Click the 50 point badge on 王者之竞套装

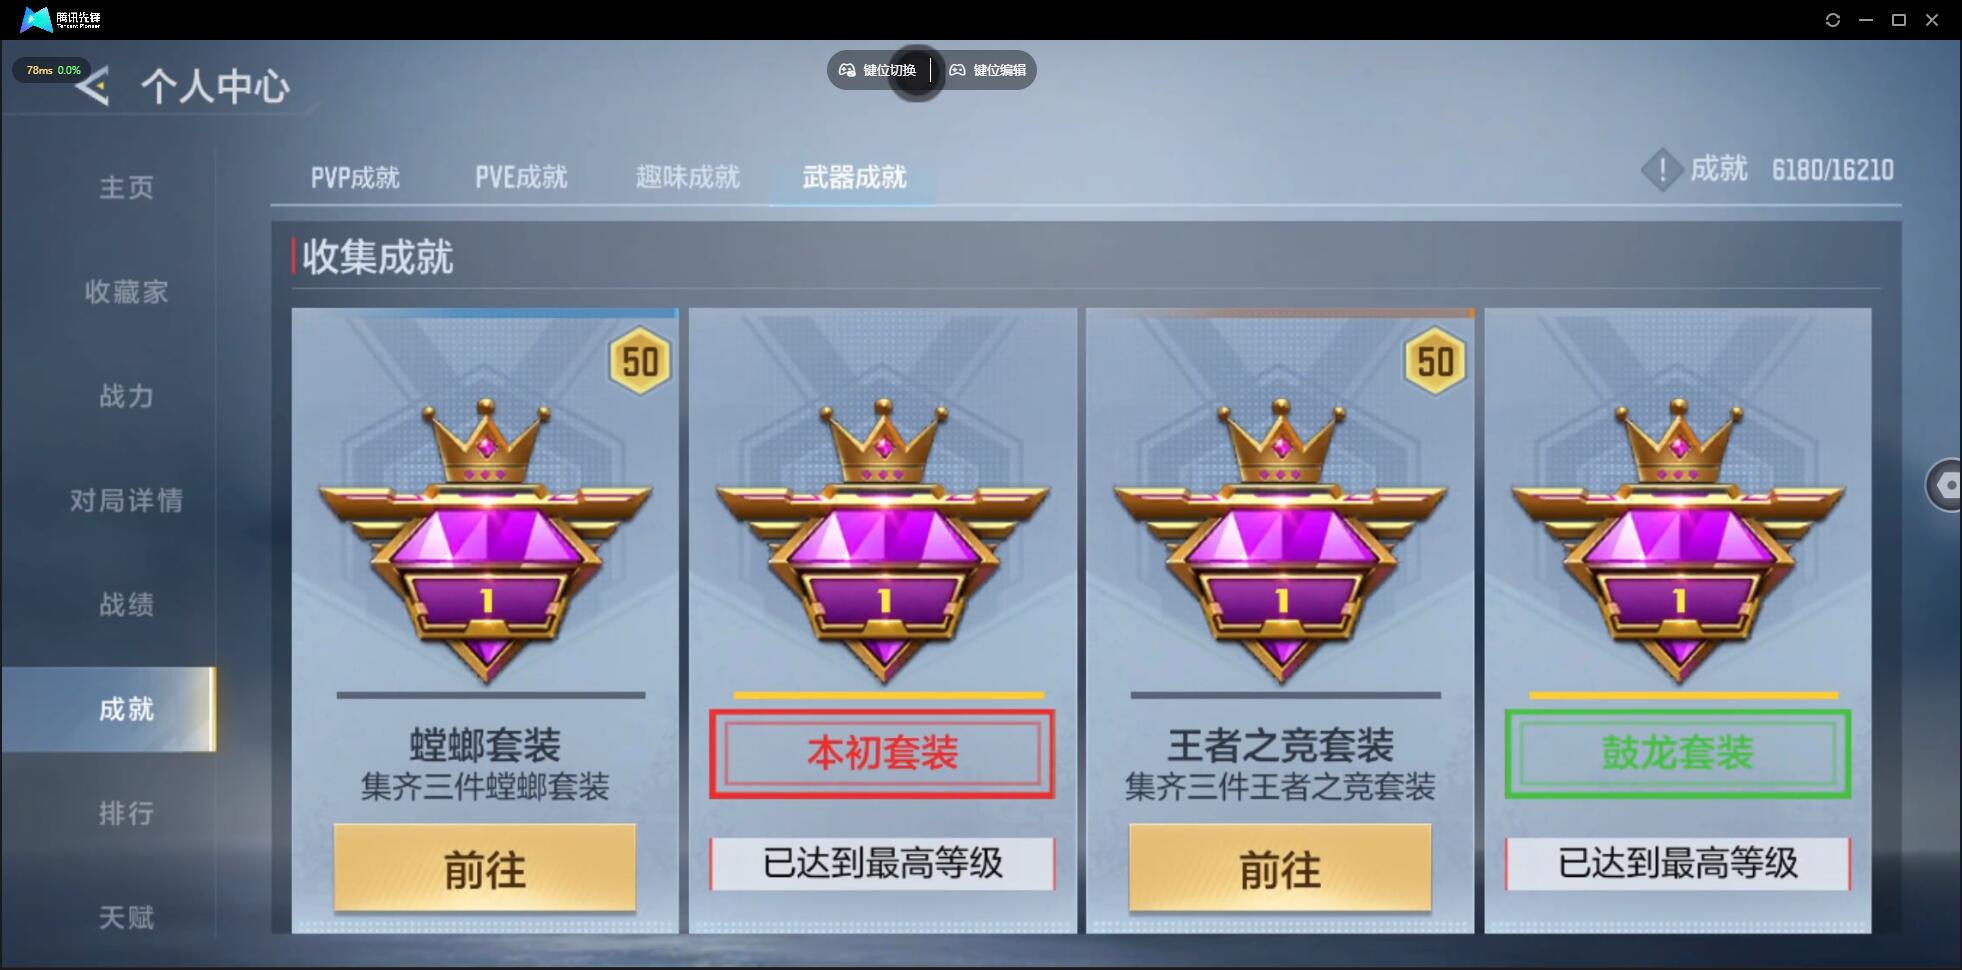click(1435, 361)
